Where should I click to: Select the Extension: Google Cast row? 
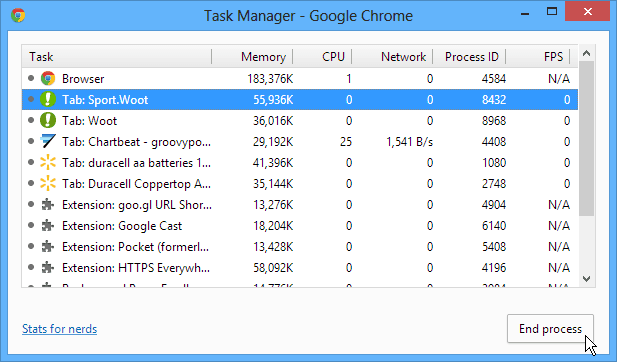[x=300, y=225]
